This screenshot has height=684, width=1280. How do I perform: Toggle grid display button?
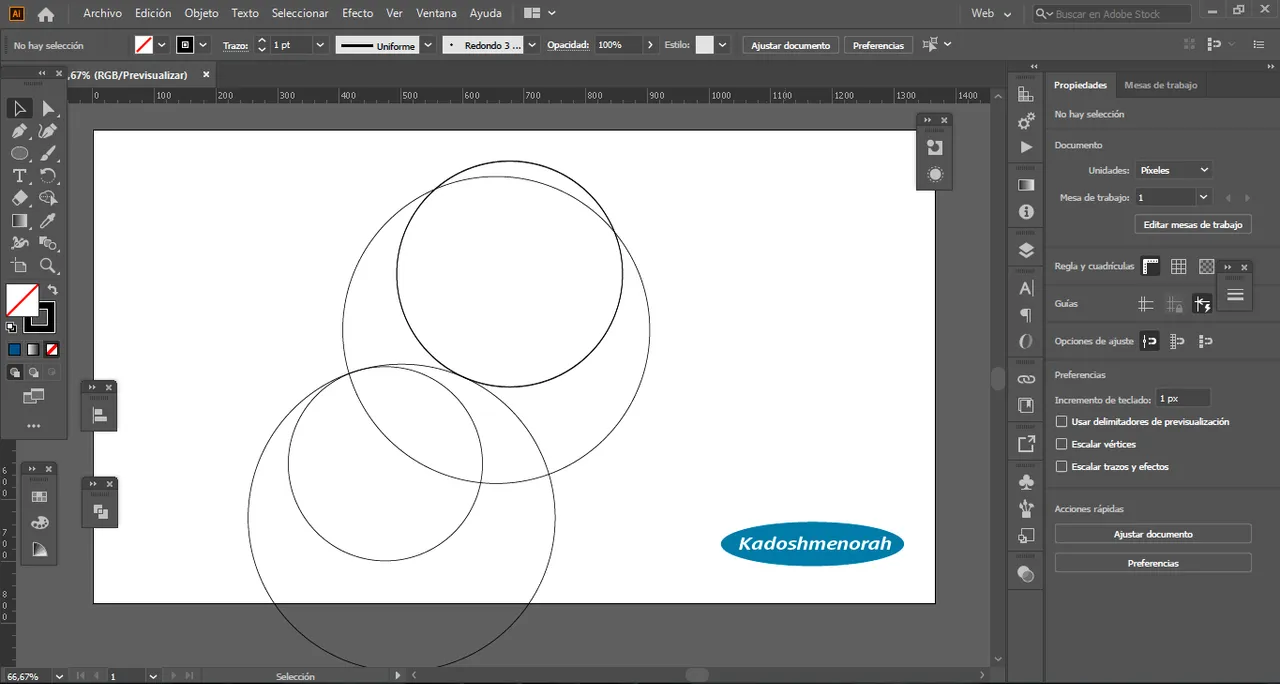point(1179,267)
